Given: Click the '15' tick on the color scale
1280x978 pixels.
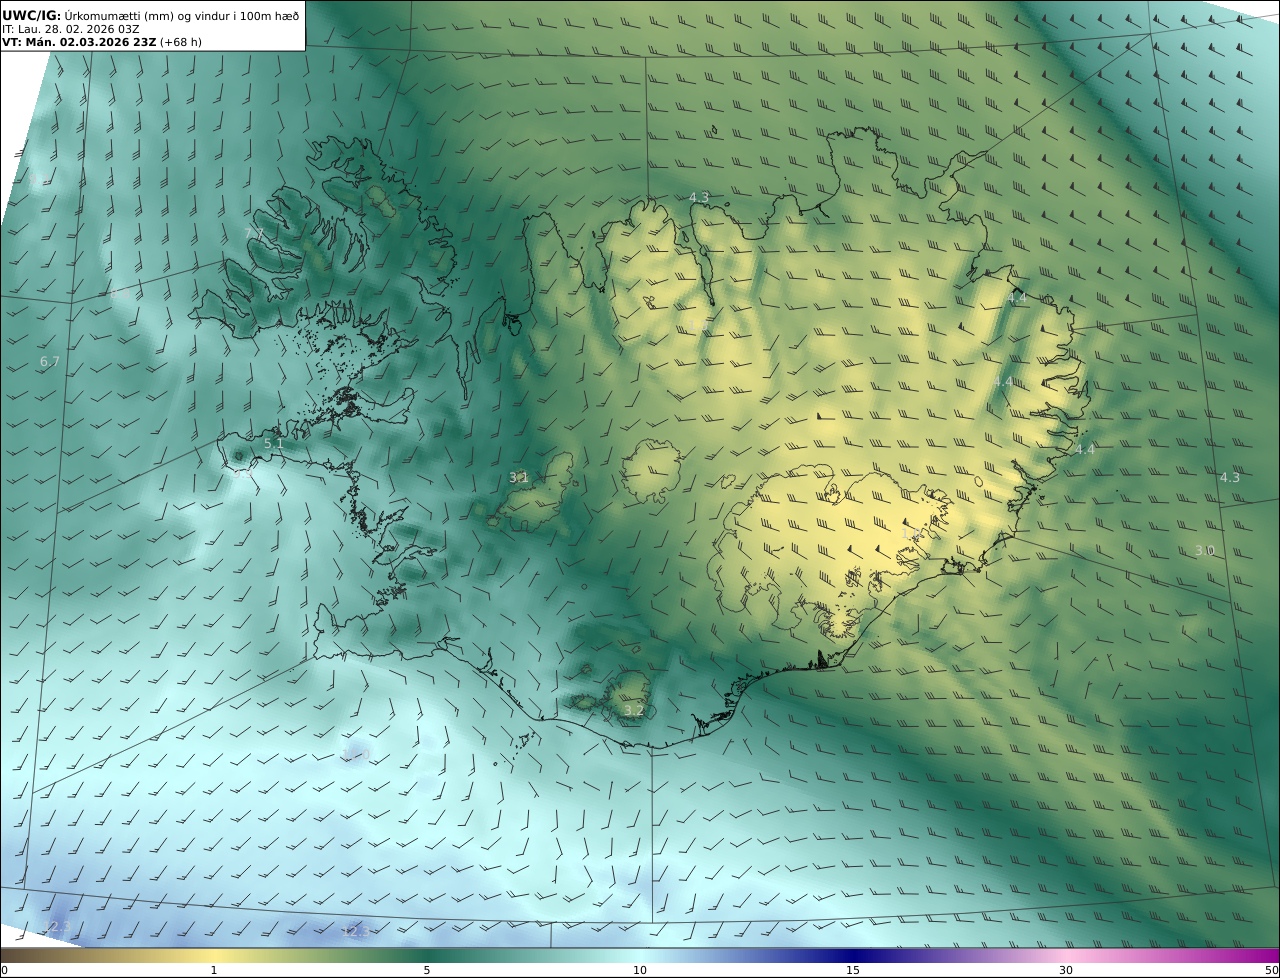Looking at the screenshot, I should (x=853, y=970).
